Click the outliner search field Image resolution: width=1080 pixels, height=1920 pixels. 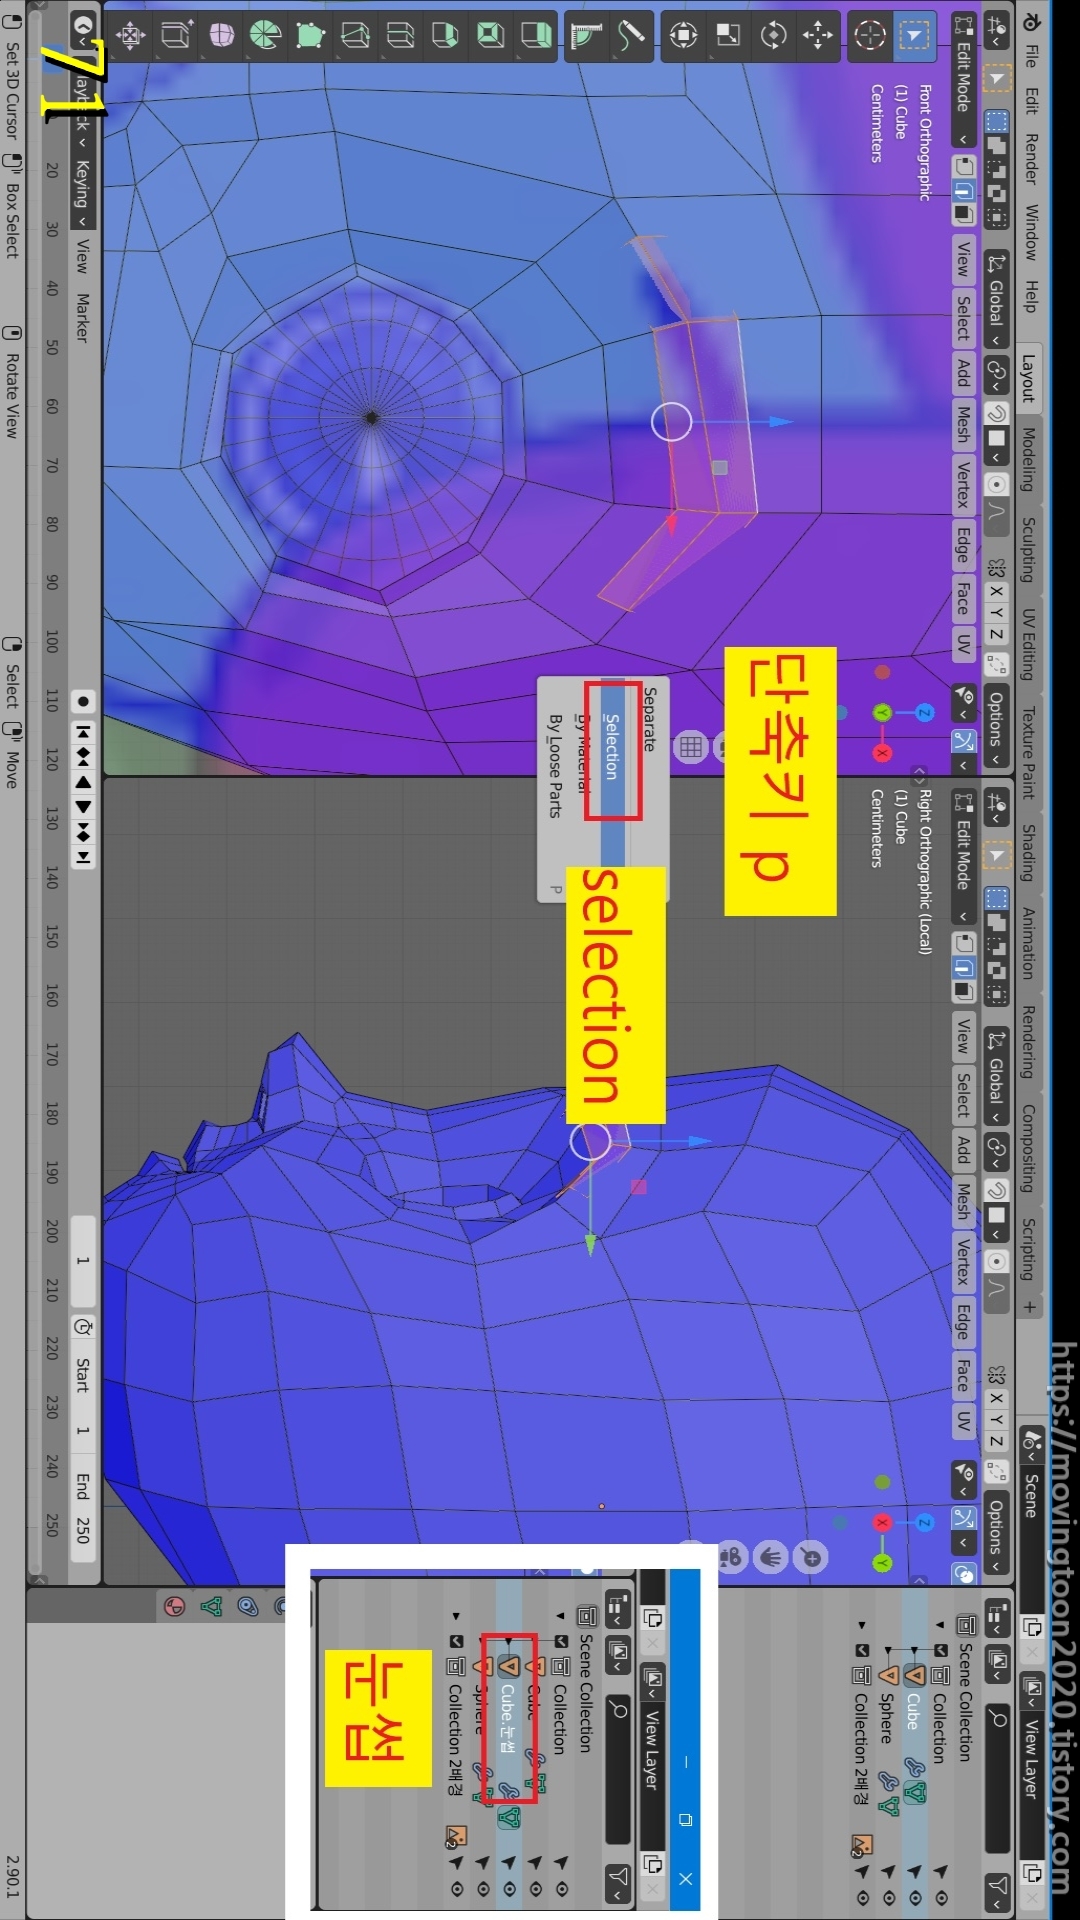click(997, 1779)
